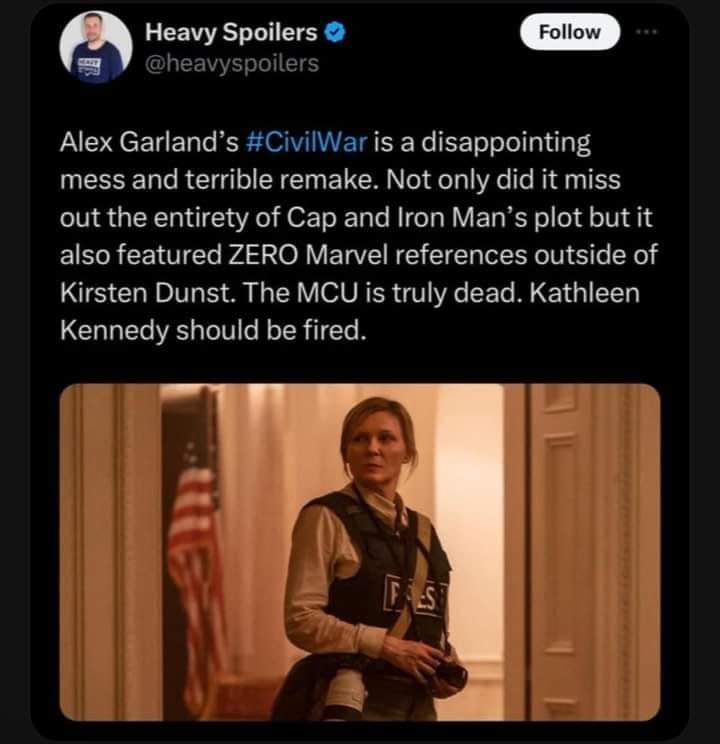Open the Heavy Spoilers profile avatar
Image resolution: width=720 pixels, height=744 pixels.
(x=96, y=47)
